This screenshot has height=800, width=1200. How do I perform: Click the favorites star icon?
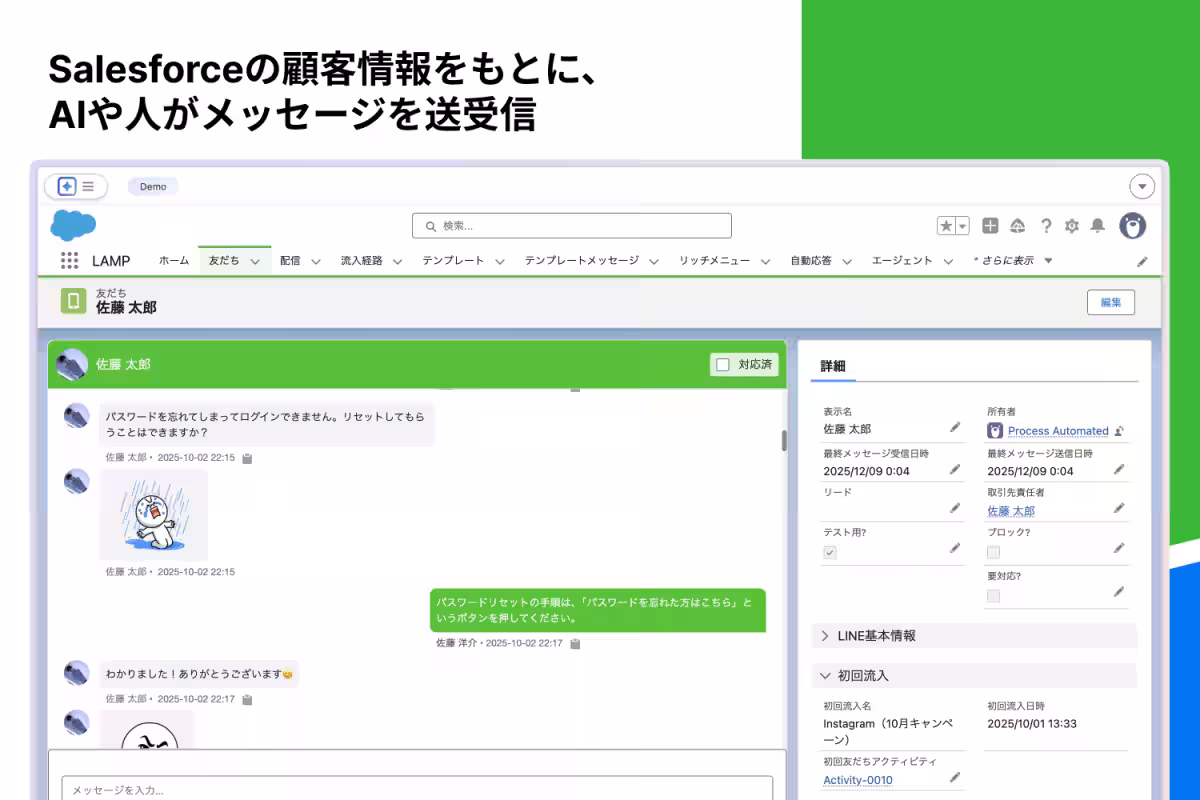tap(947, 225)
